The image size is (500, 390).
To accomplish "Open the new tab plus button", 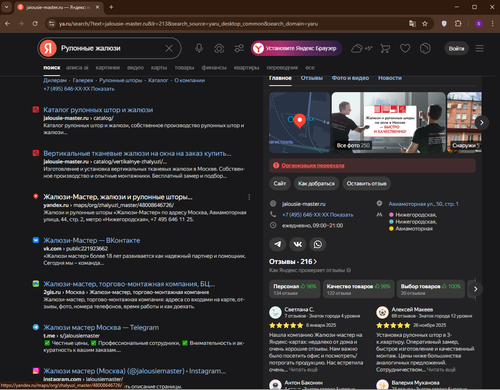I will click(x=111, y=7).
